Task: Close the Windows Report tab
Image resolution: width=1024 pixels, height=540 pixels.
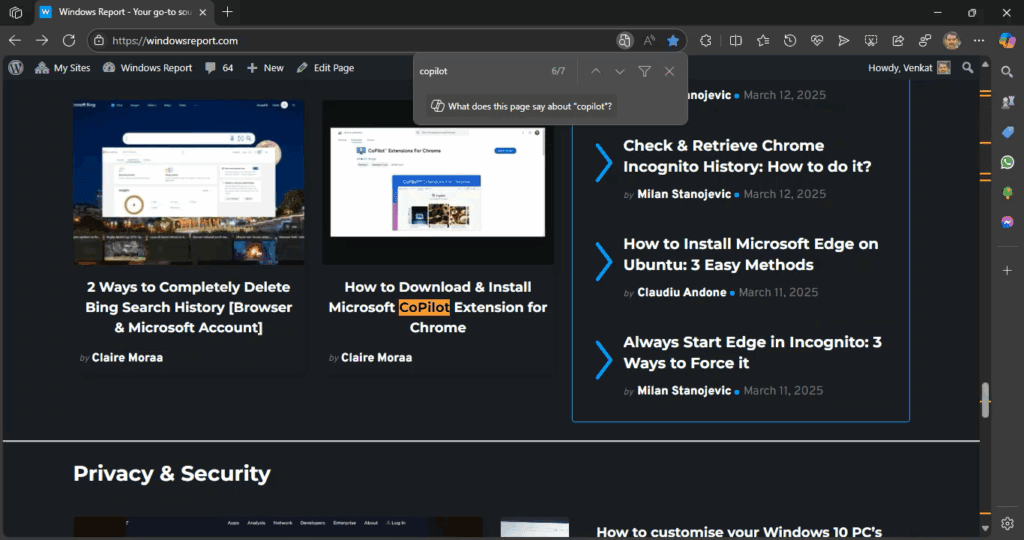Action: [202, 12]
